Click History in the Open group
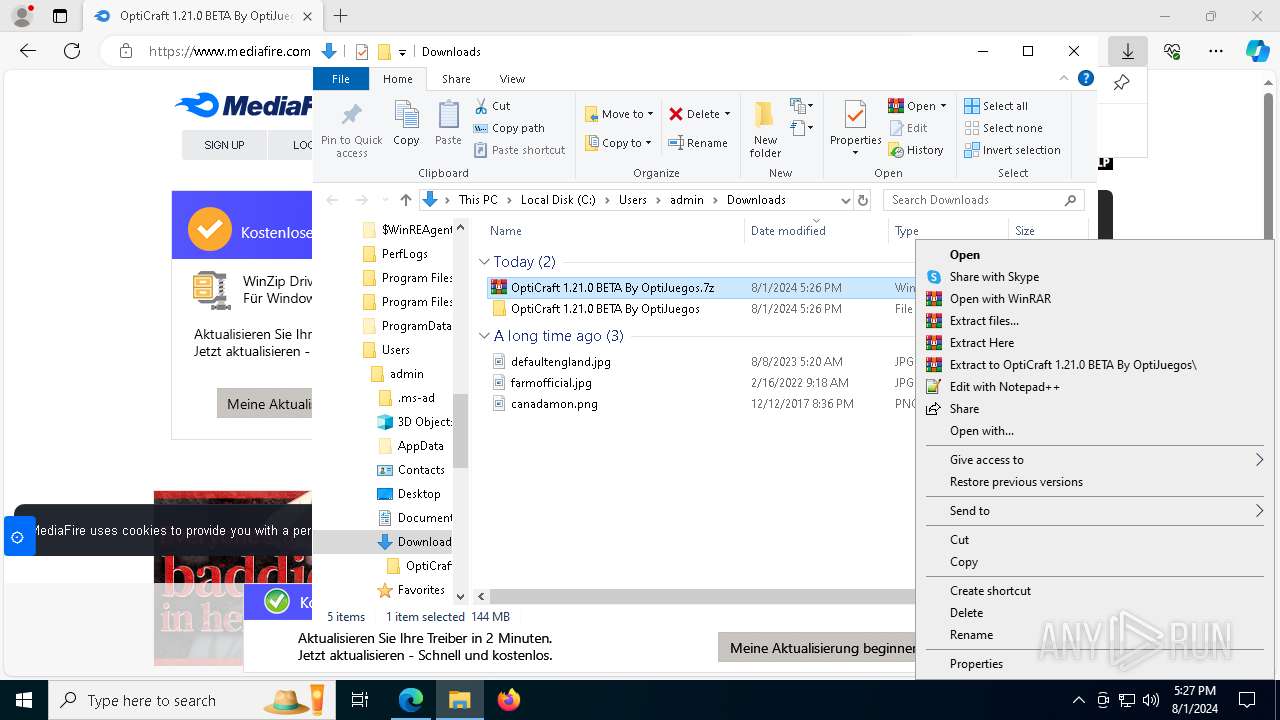 915,150
